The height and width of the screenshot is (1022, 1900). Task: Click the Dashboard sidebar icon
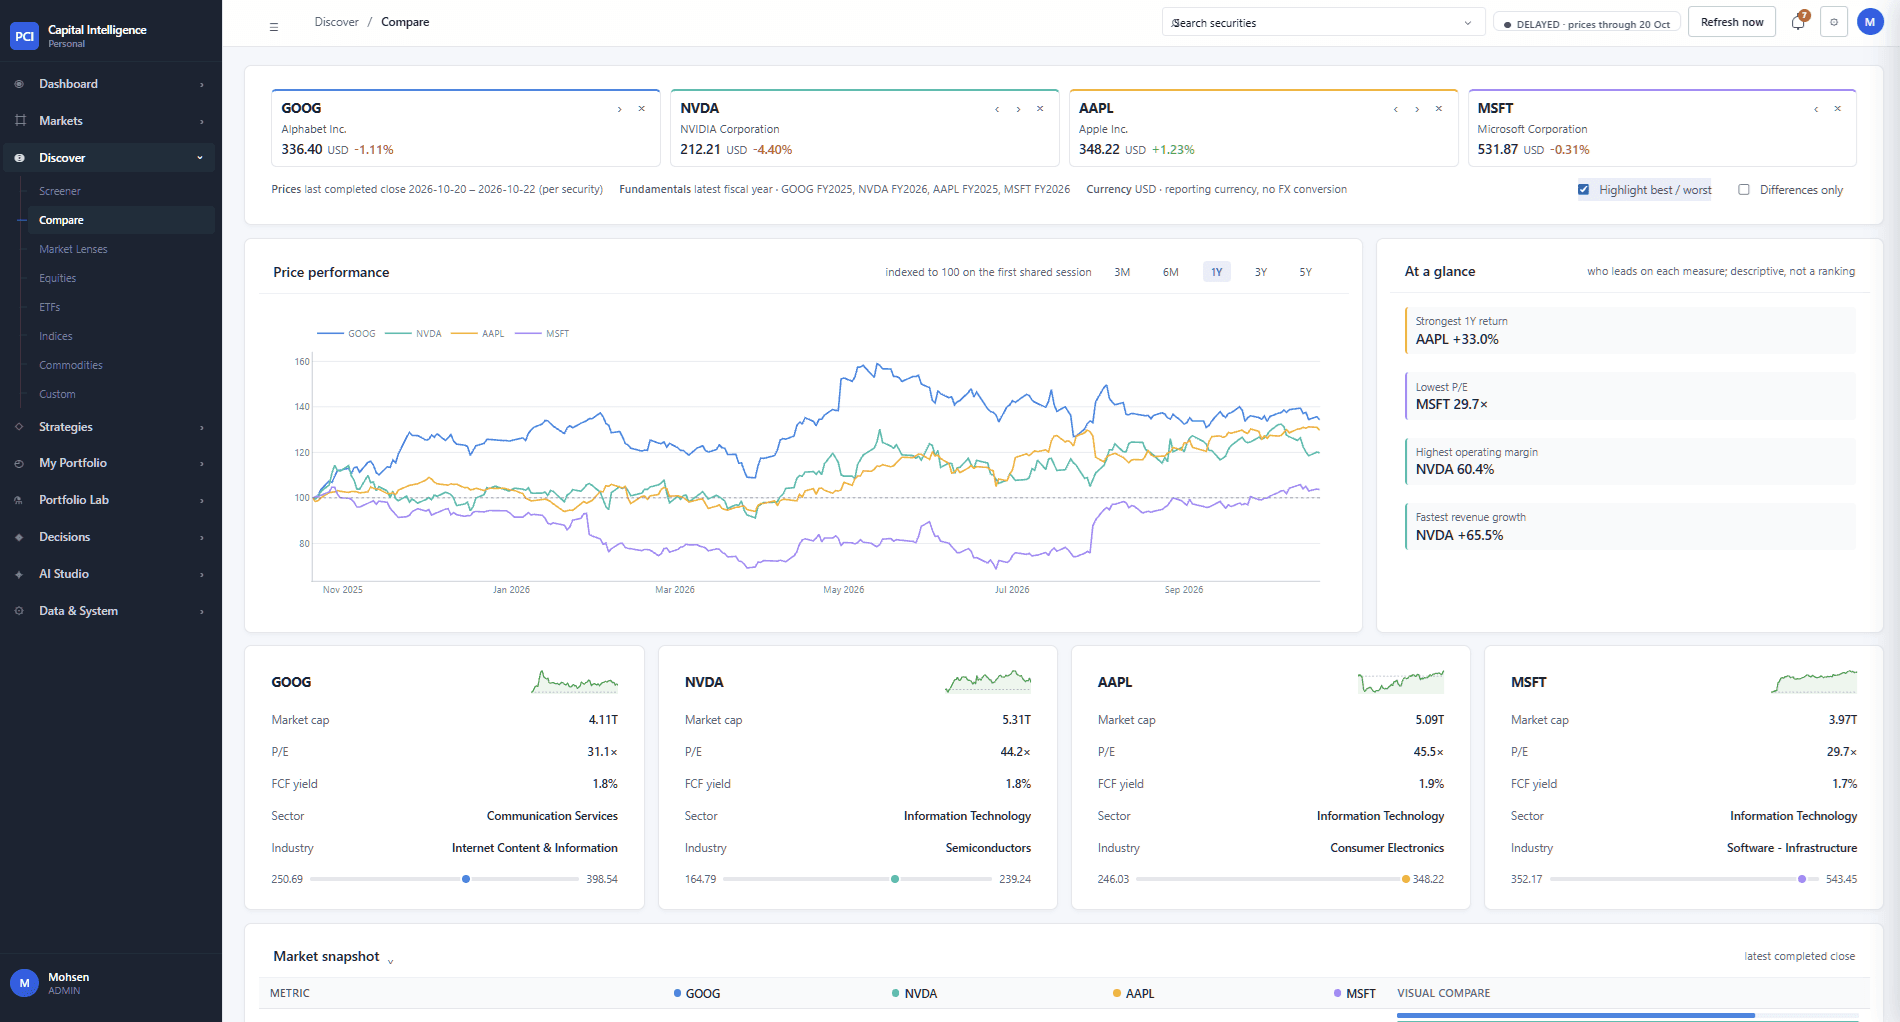[19, 84]
